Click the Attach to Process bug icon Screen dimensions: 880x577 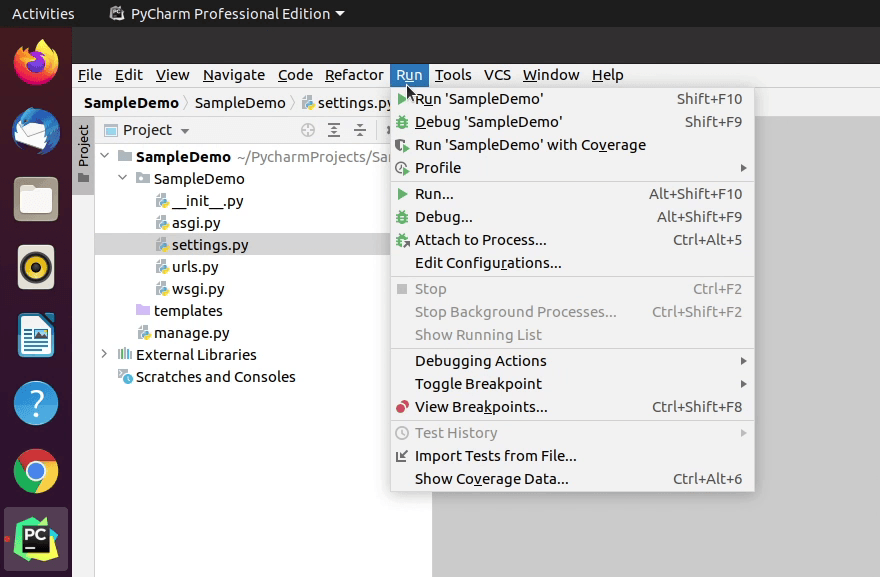[402, 240]
